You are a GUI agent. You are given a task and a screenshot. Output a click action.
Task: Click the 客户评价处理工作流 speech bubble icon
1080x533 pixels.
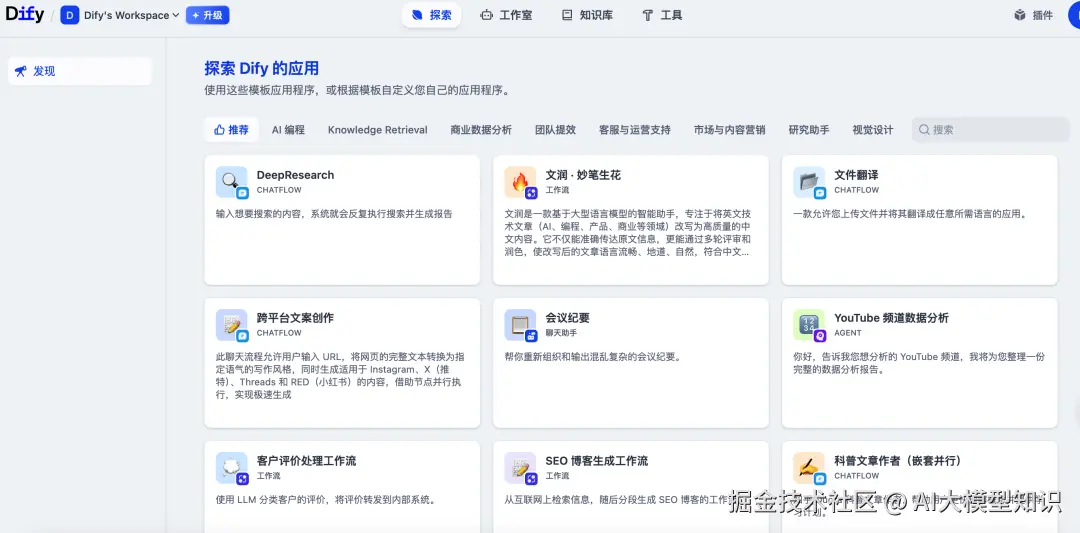231,468
